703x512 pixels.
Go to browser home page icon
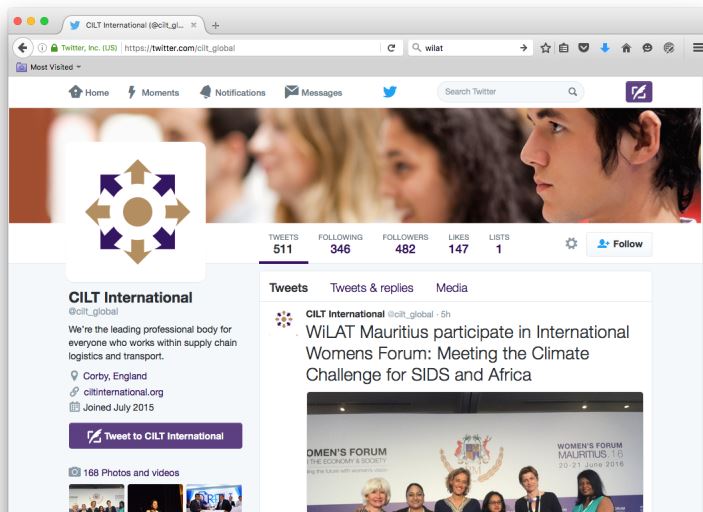[x=626, y=48]
